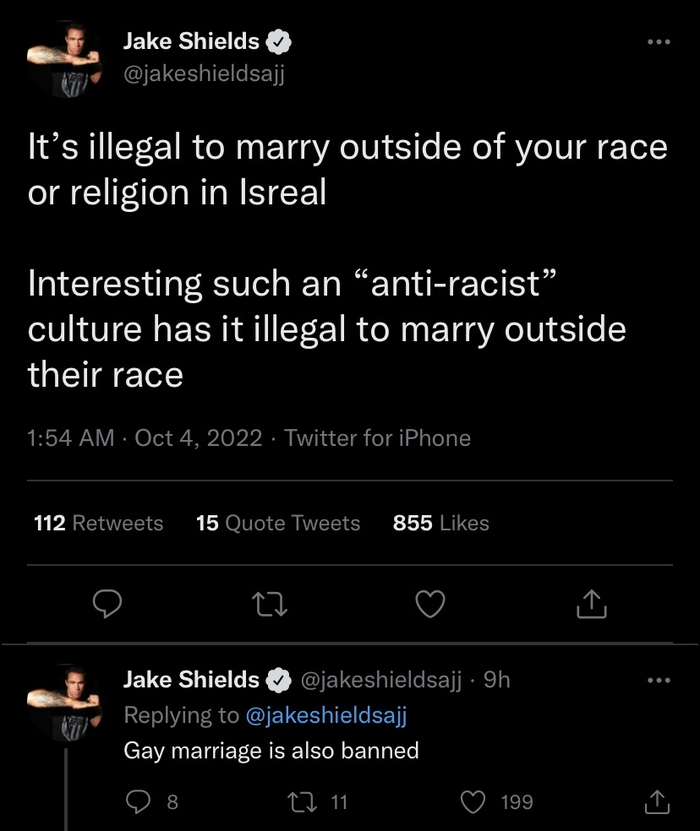
Task: Share the main tweet
Action: coord(592,603)
